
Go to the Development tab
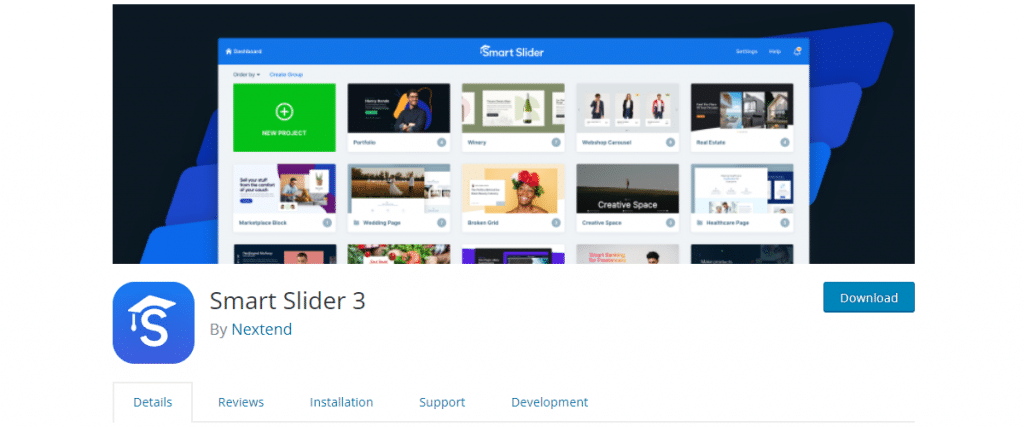549,402
